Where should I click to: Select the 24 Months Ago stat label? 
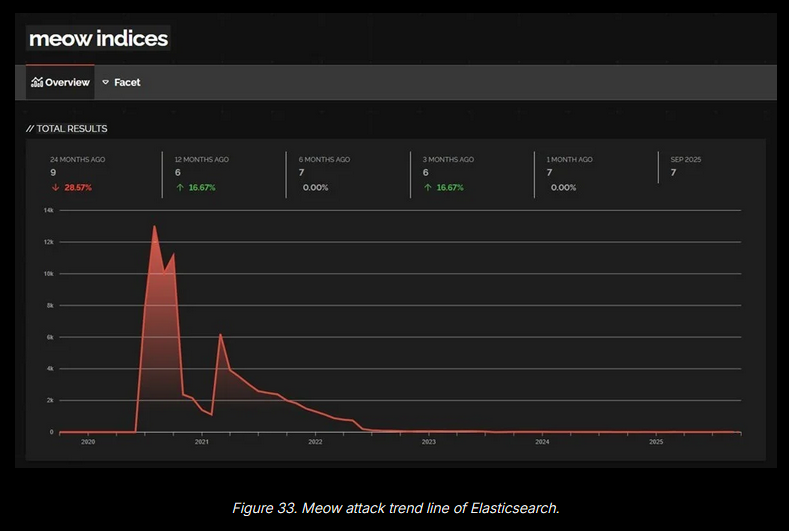coord(77,159)
